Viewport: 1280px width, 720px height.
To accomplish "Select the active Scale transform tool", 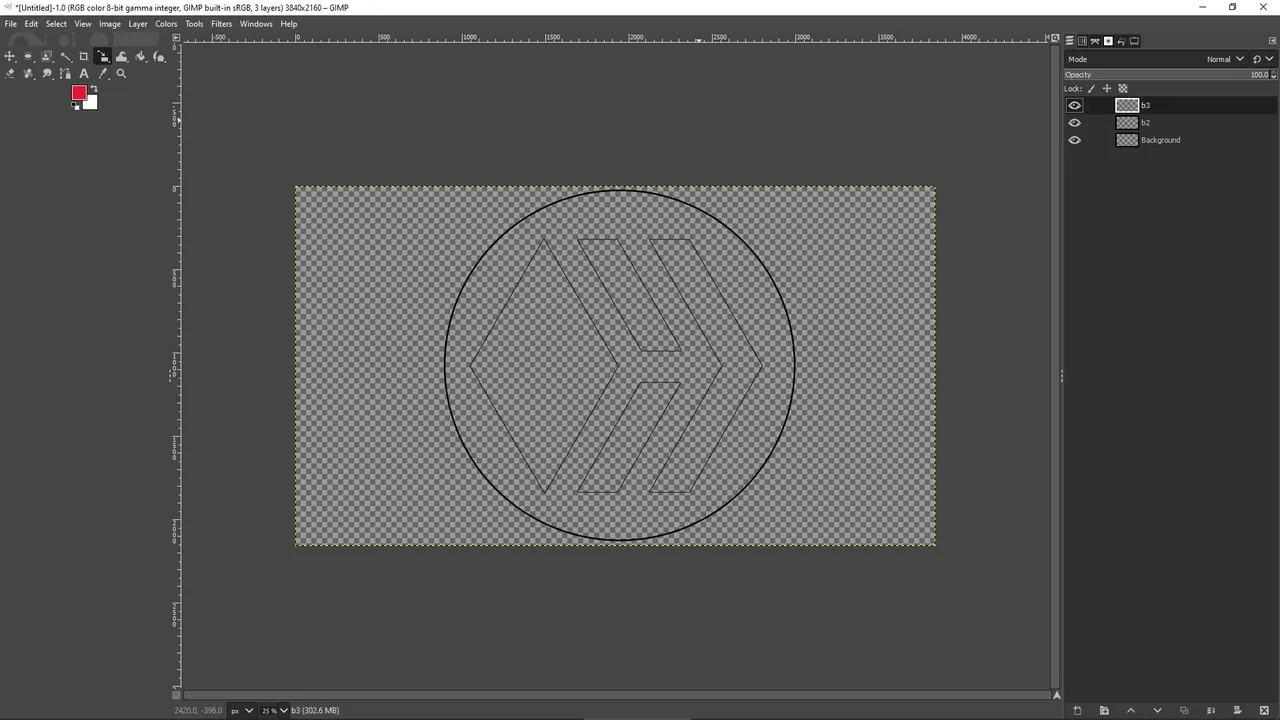I will pos(103,56).
